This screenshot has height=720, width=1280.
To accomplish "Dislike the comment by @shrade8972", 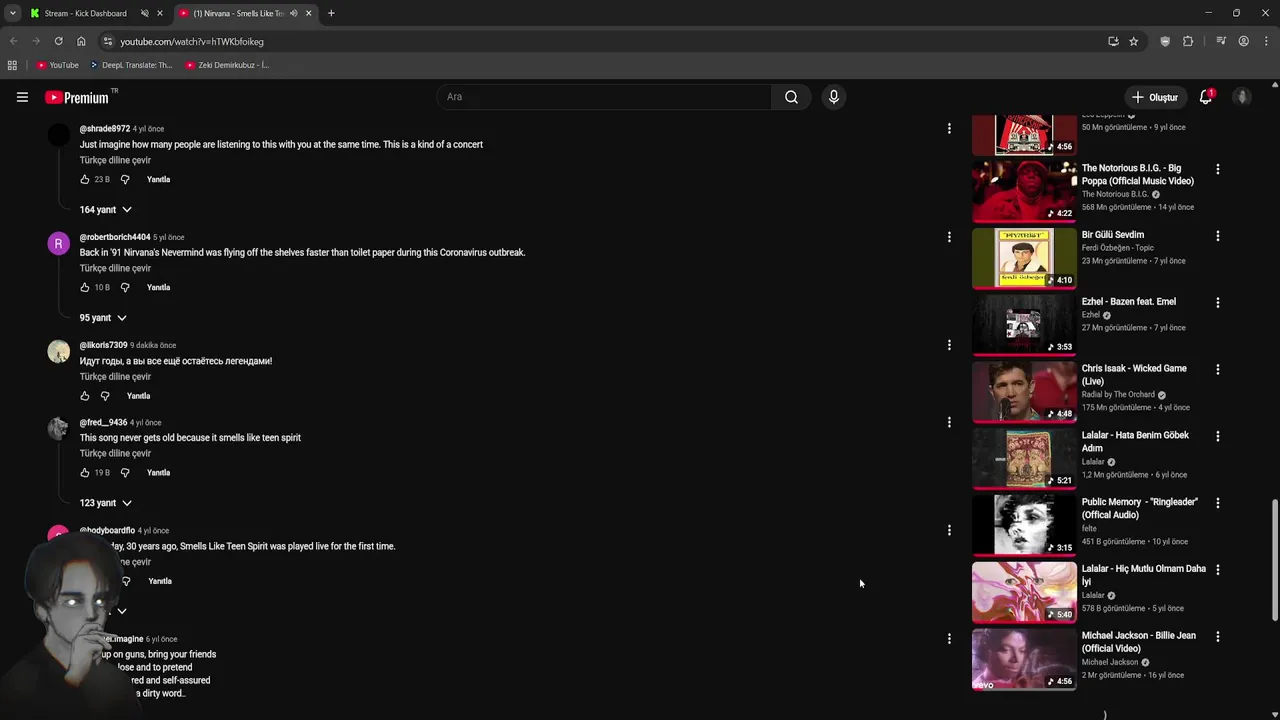I will click(x=125, y=180).
